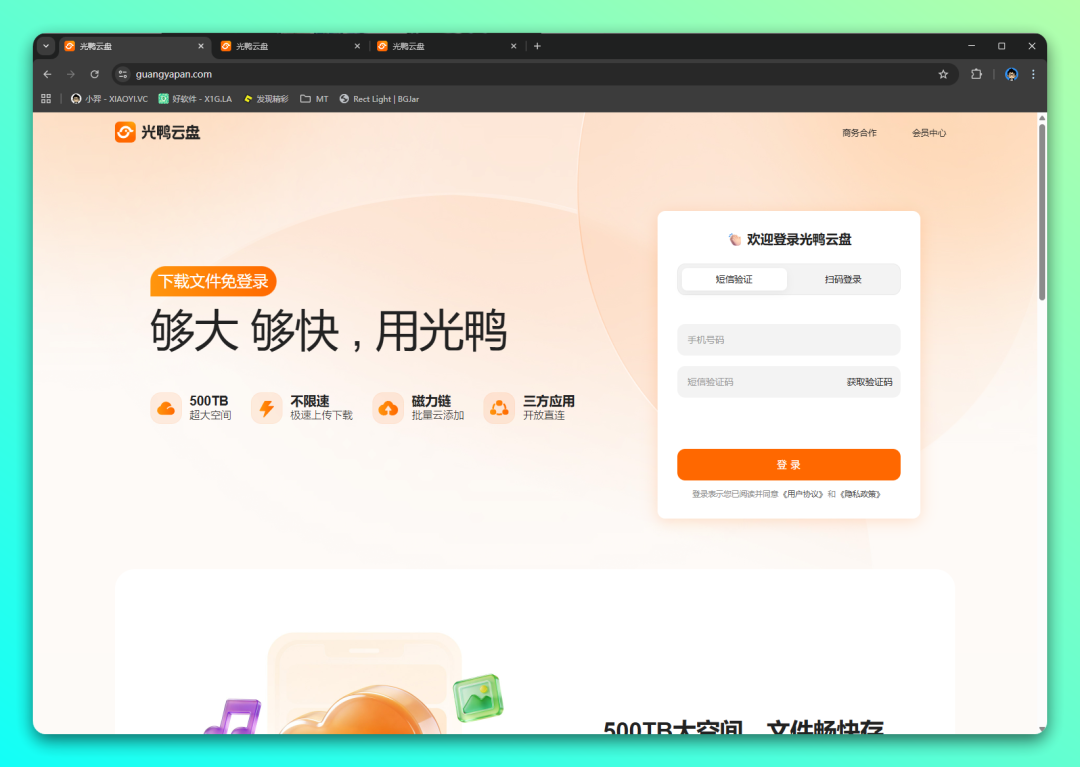
Task: Open the Chrome three-dot menu
Action: pyautogui.click(x=1033, y=74)
